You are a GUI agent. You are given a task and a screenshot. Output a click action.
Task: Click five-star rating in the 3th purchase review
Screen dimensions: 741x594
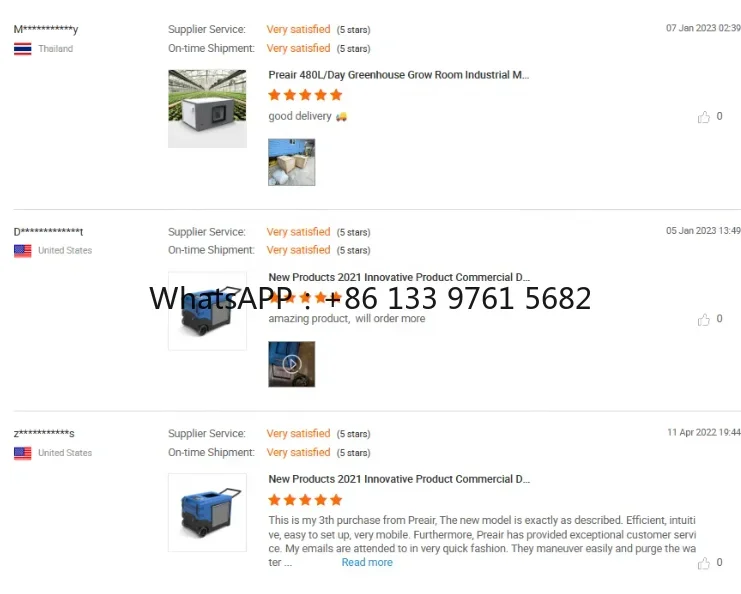(305, 500)
